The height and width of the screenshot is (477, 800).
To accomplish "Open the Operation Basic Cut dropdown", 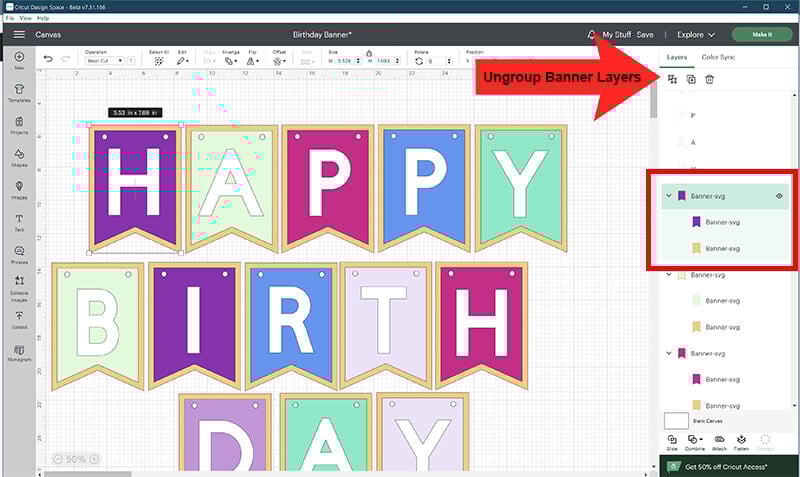I will point(105,61).
